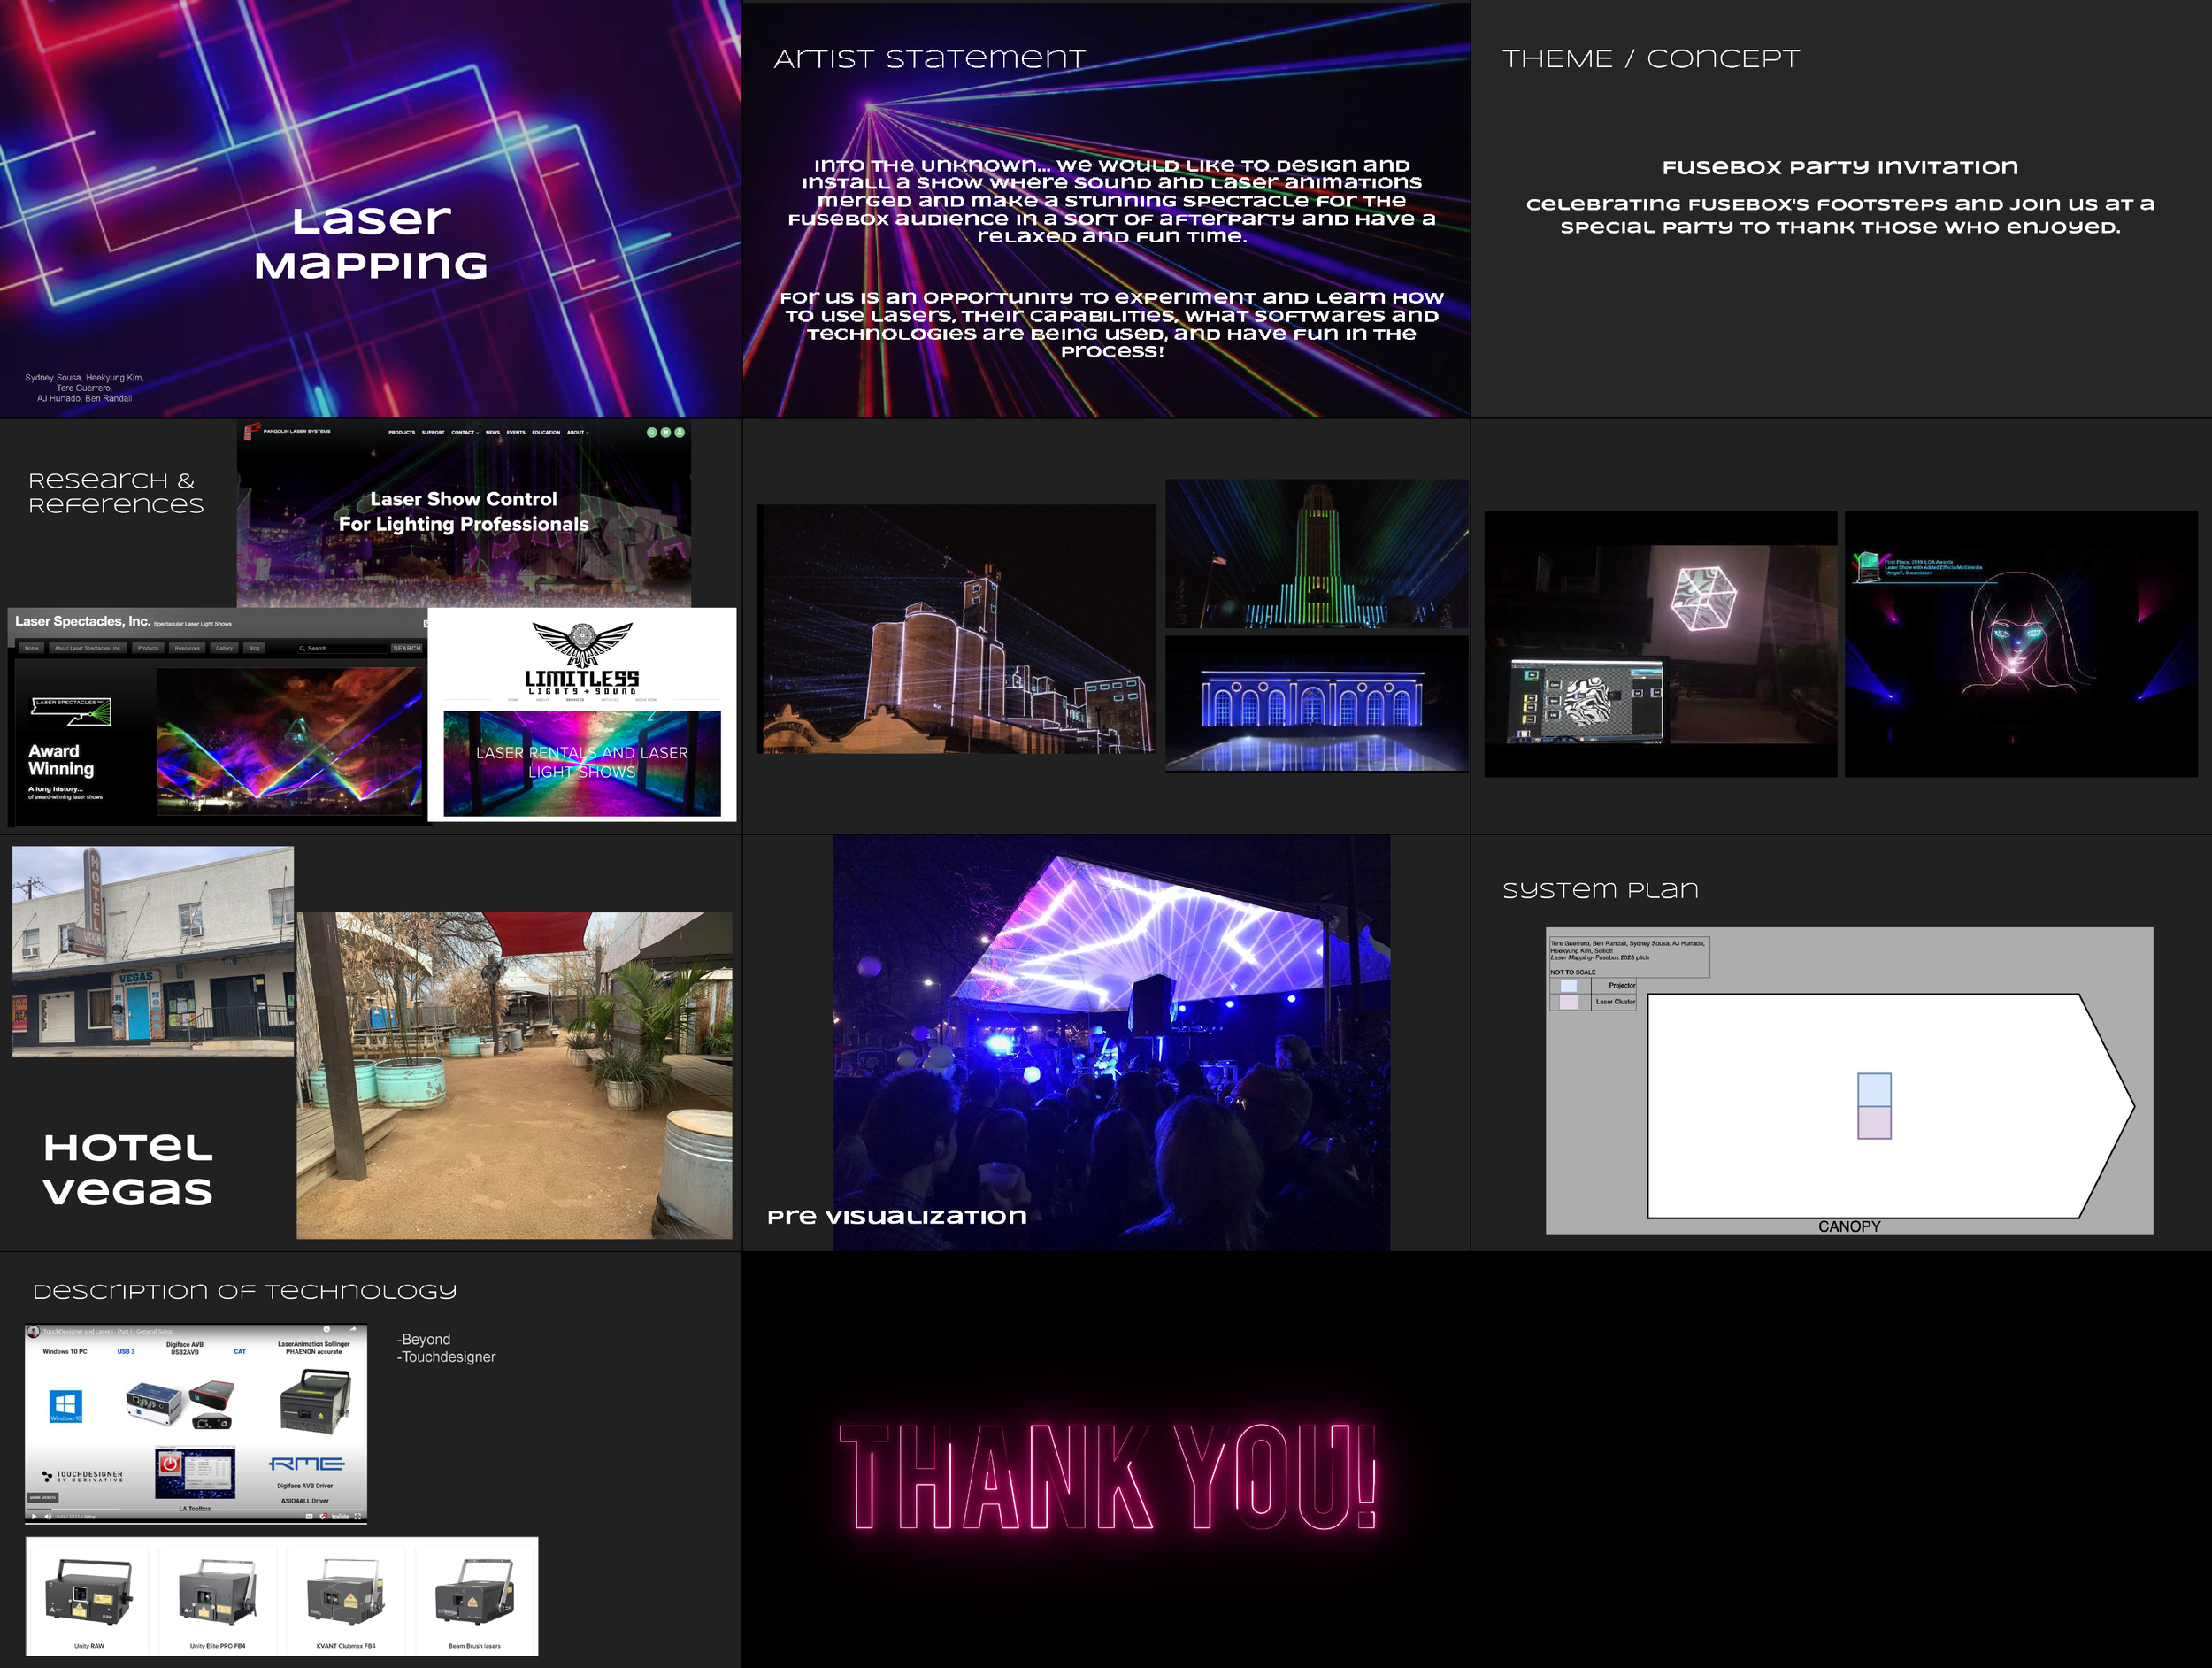Click Services in Limitless site menu
This screenshot has height=1668, width=2212.
(575, 700)
